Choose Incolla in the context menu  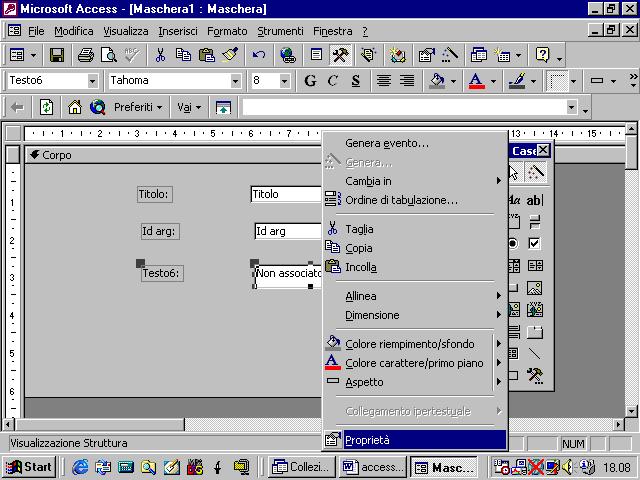[x=416, y=267]
